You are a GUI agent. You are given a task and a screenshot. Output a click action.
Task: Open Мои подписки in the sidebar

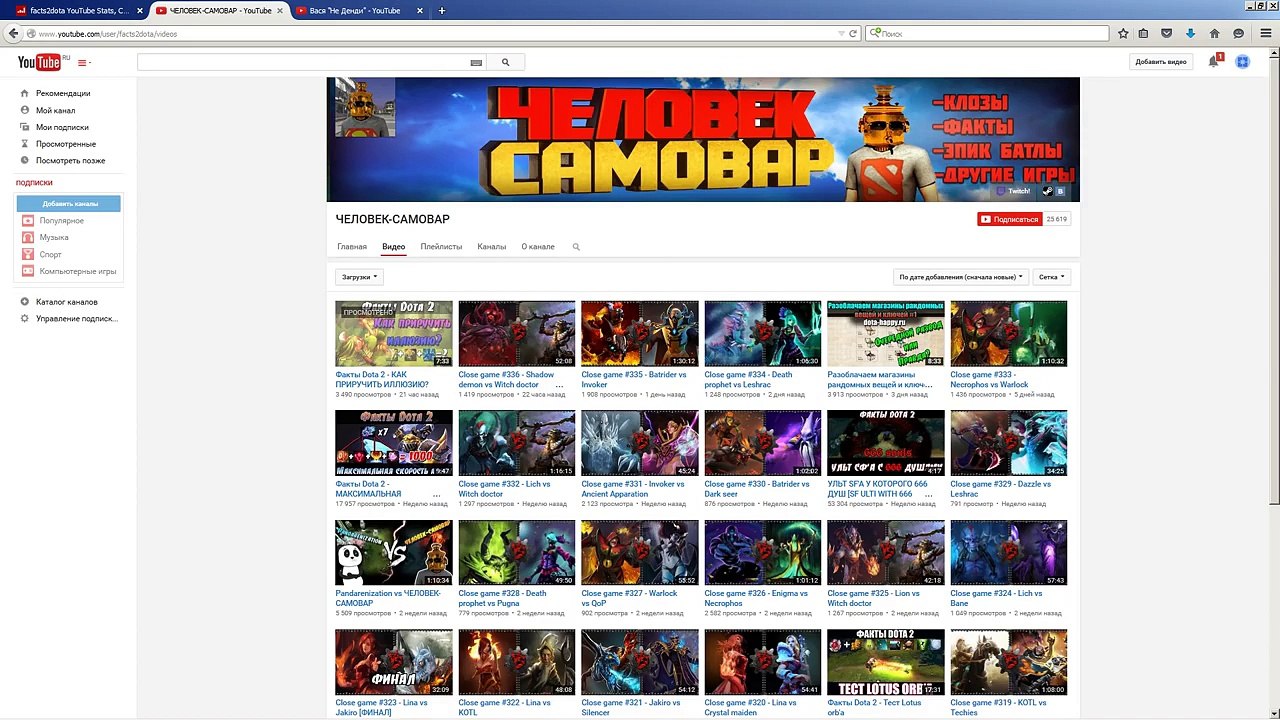[x=62, y=127]
